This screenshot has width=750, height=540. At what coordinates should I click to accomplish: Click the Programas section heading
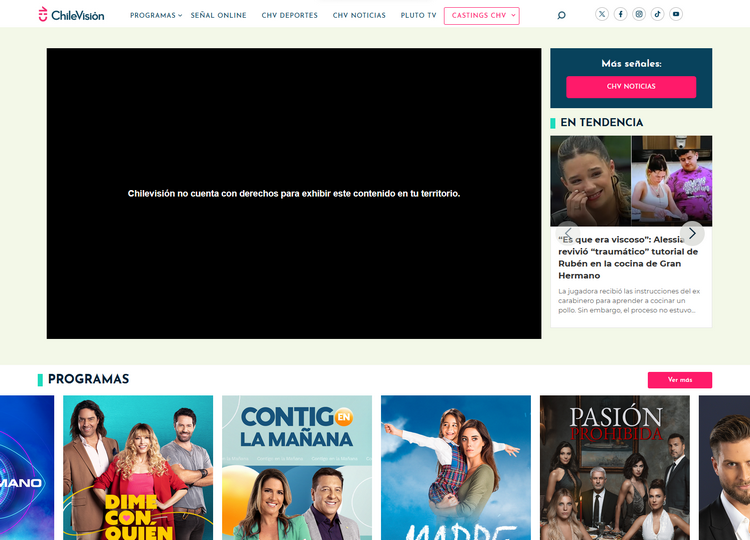(x=88, y=379)
